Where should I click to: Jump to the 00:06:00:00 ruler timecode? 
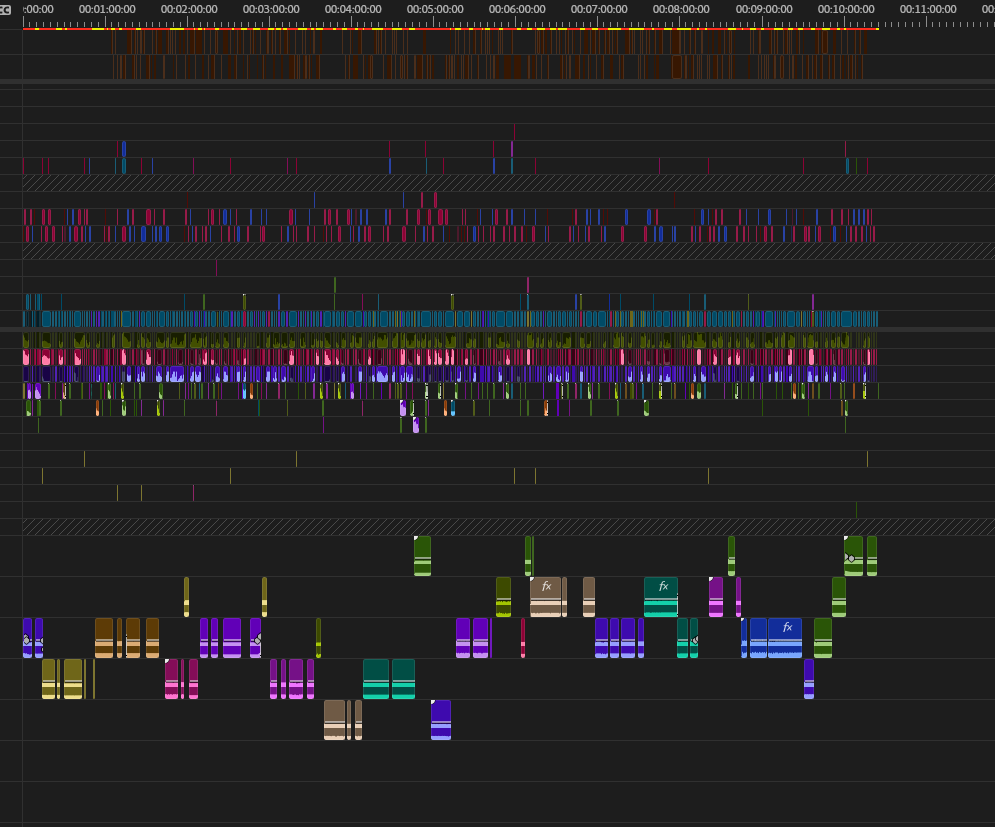517,10
